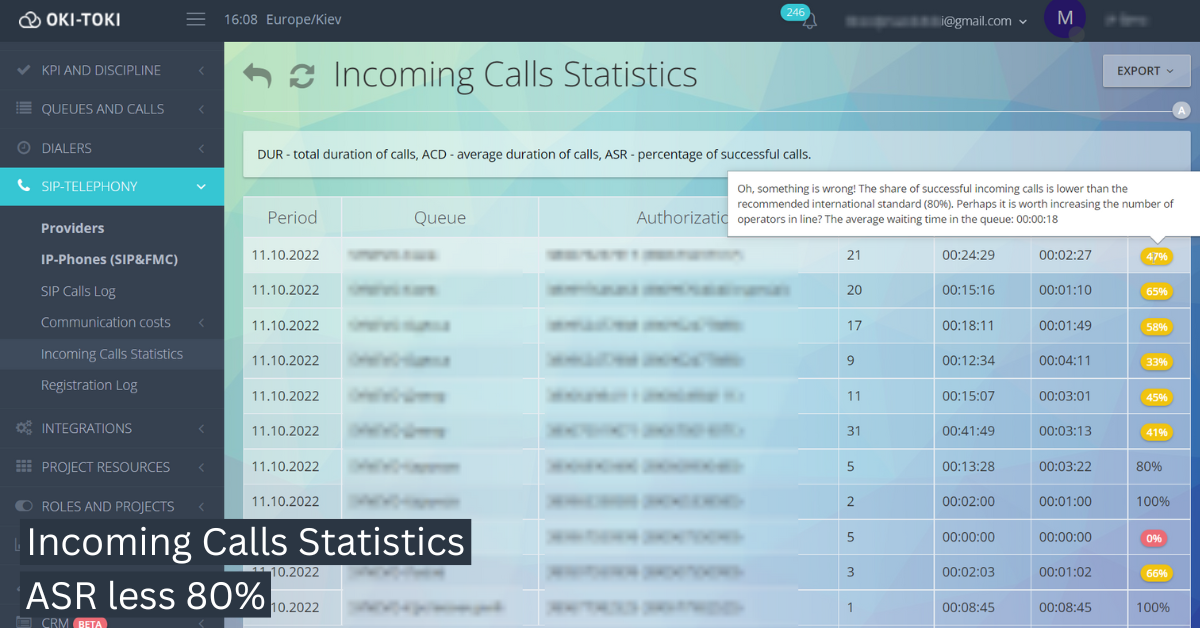Click the Integrations gears icon

[24, 428]
